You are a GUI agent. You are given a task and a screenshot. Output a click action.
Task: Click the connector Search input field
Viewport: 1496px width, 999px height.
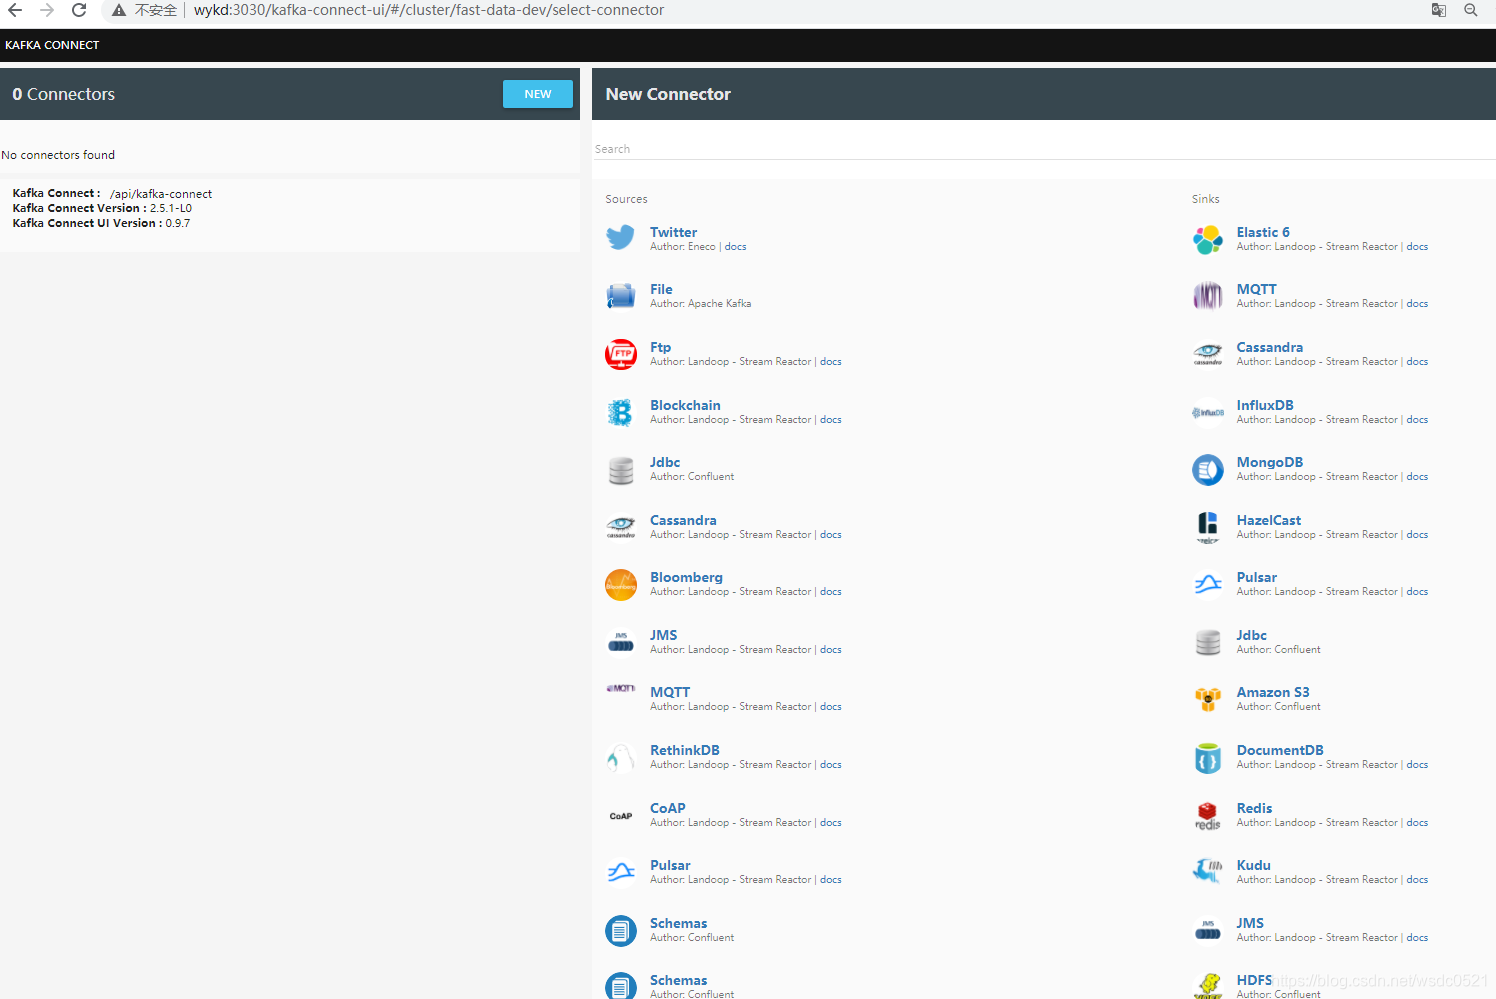tap(1044, 149)
